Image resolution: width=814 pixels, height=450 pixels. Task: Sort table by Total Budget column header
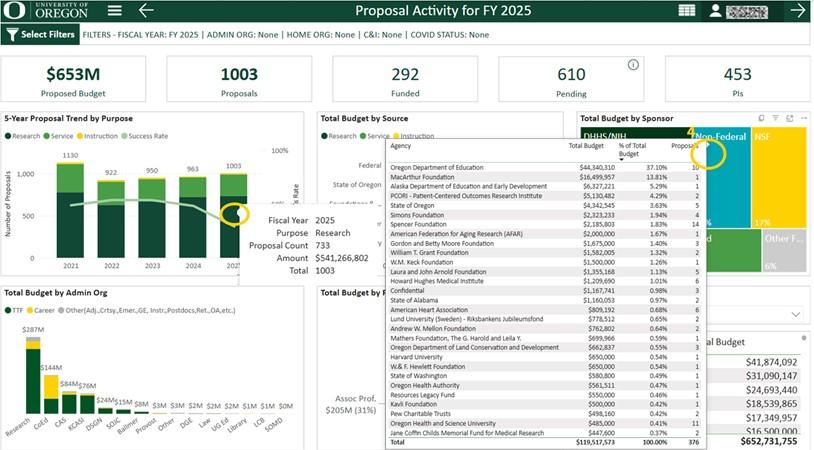coord(586,146)
